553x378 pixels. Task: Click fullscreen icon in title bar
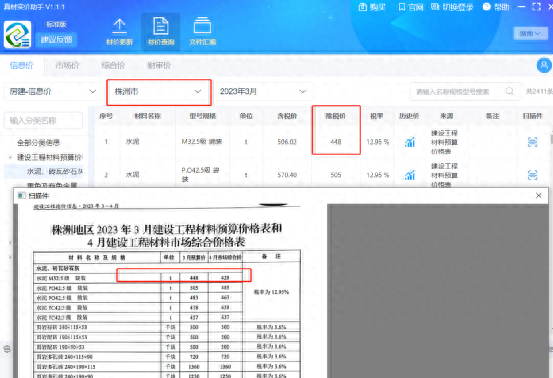pos(536,7)
